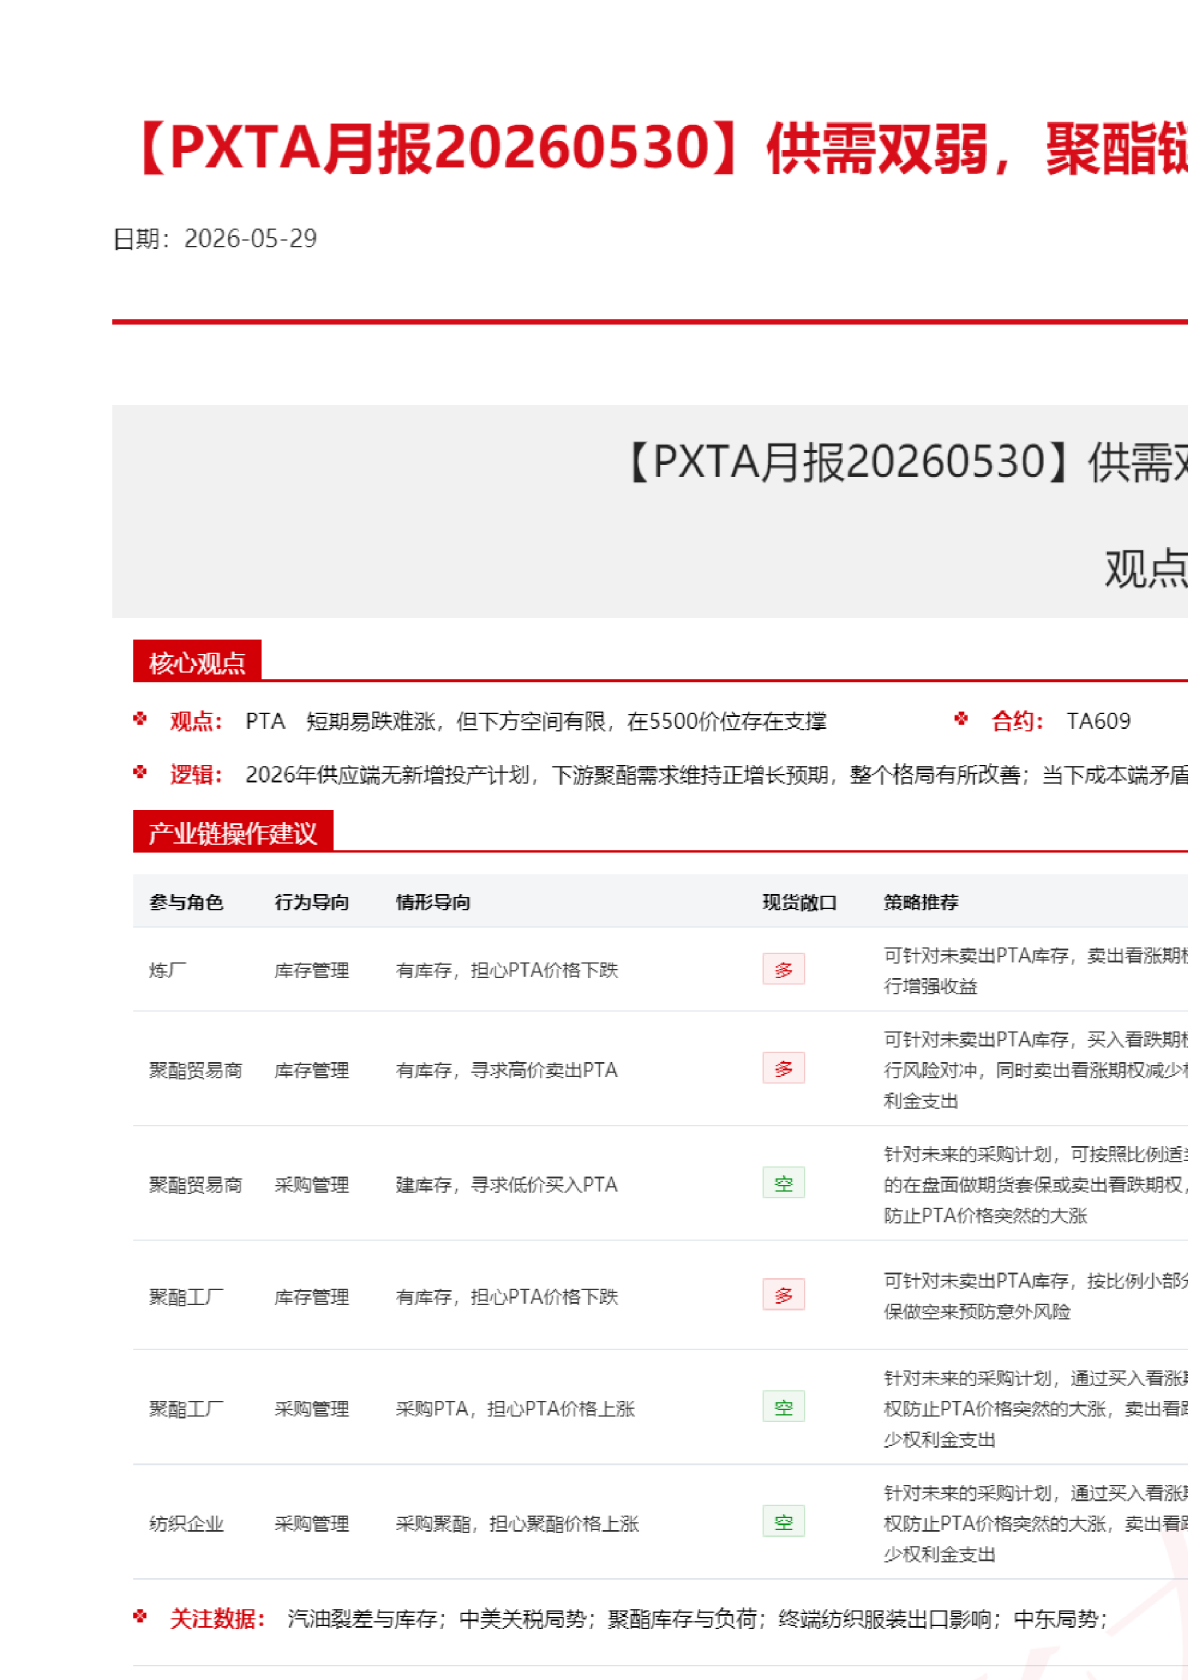1188x1680 pixels.
Task: Click the 情形导向 column header
Action: (433, 902)
